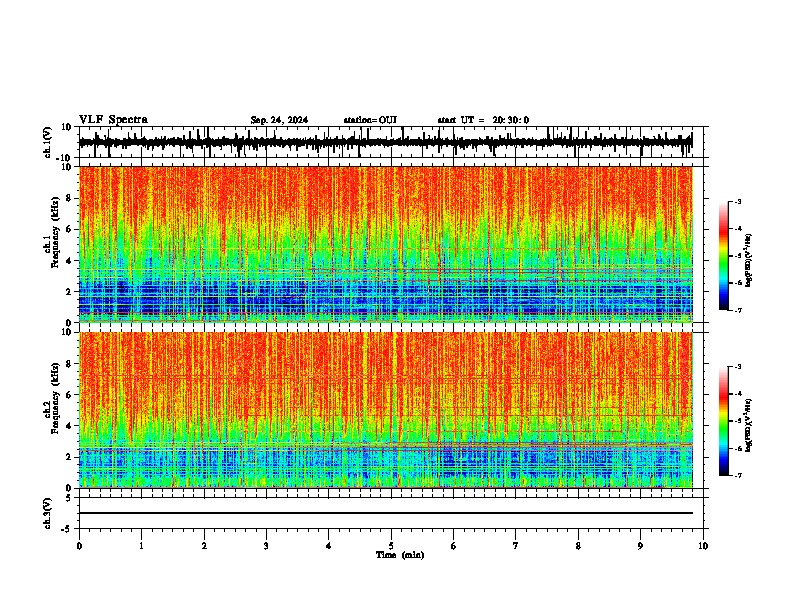The height and width of the screenshot is (612, 792).
Task: Click the ch.1 "Frequency (kHz)" axis label
Action: [54, 233]
